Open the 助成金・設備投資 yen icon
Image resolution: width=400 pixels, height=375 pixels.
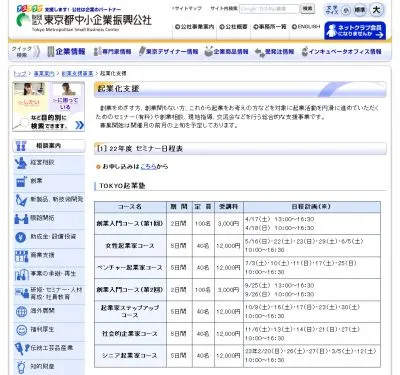click(21, 237)
